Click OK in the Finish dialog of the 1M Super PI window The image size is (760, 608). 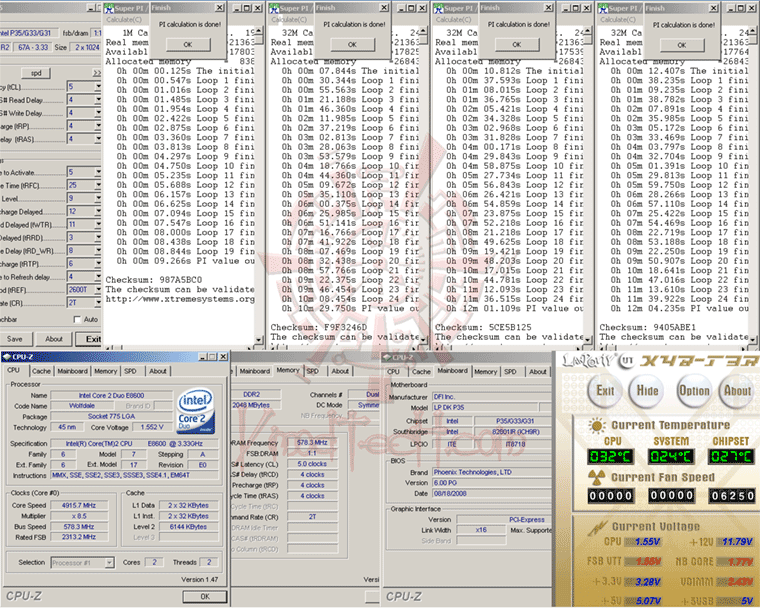click(x=188, y=45)
